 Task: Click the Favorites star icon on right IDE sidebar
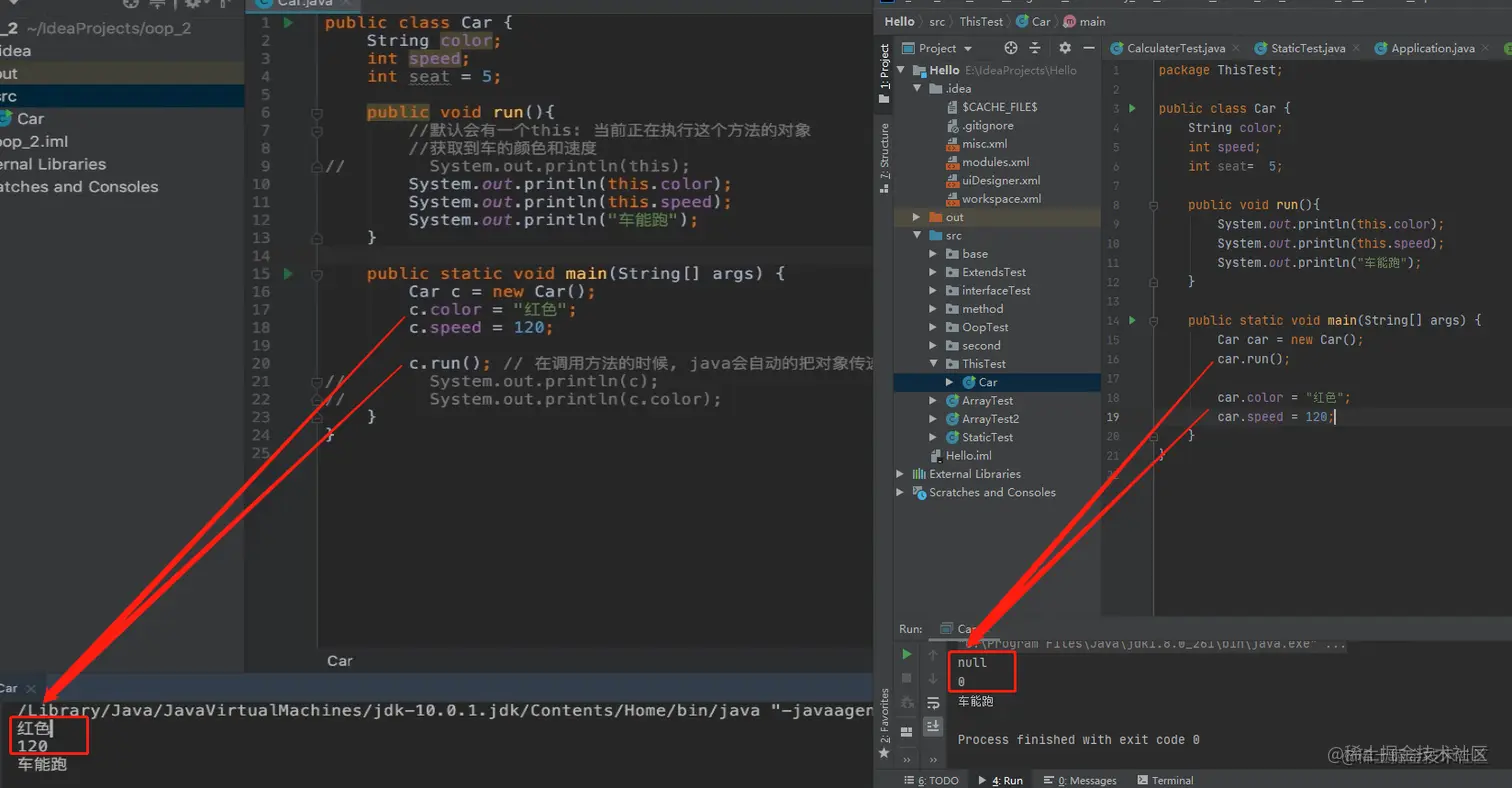tap(883, 752)
